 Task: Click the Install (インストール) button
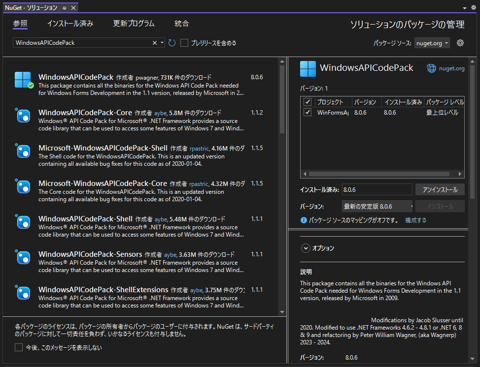(440, 206)
